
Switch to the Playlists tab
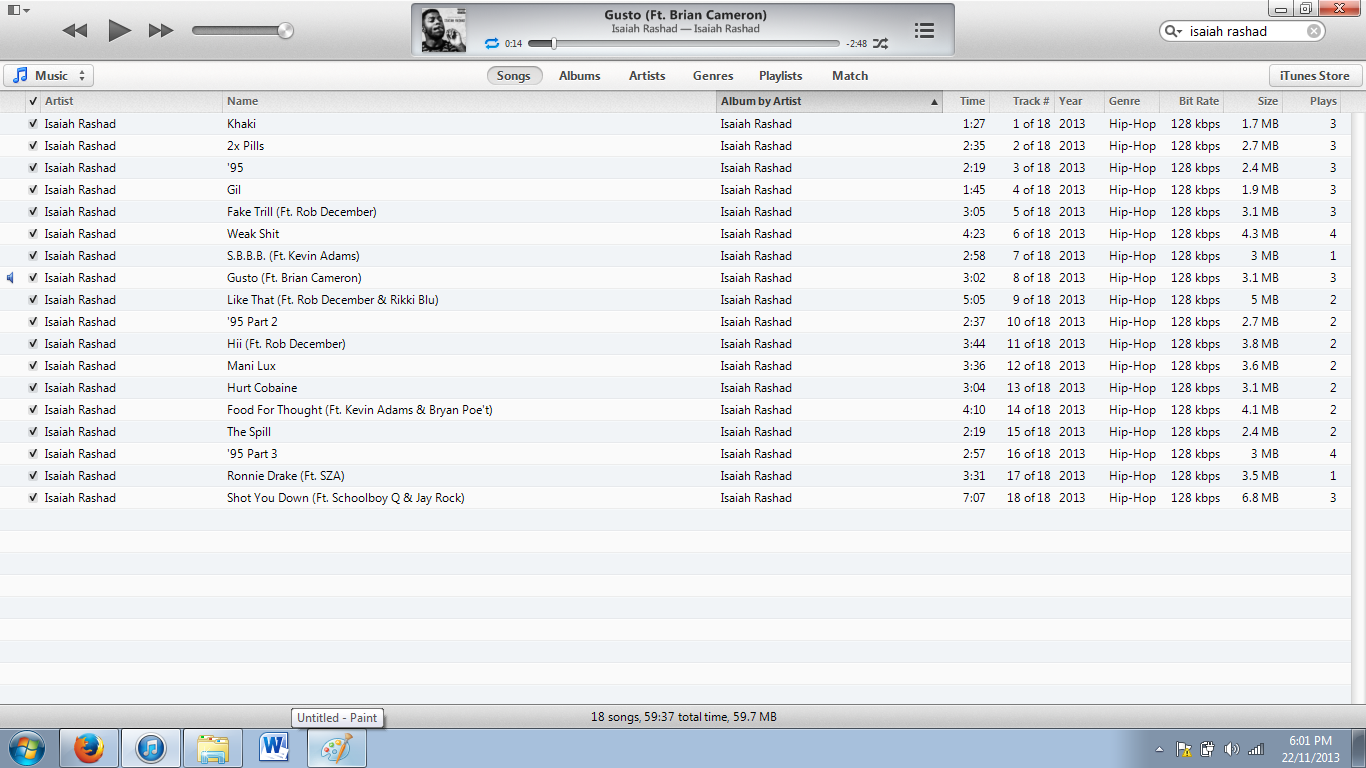point(781,76)
